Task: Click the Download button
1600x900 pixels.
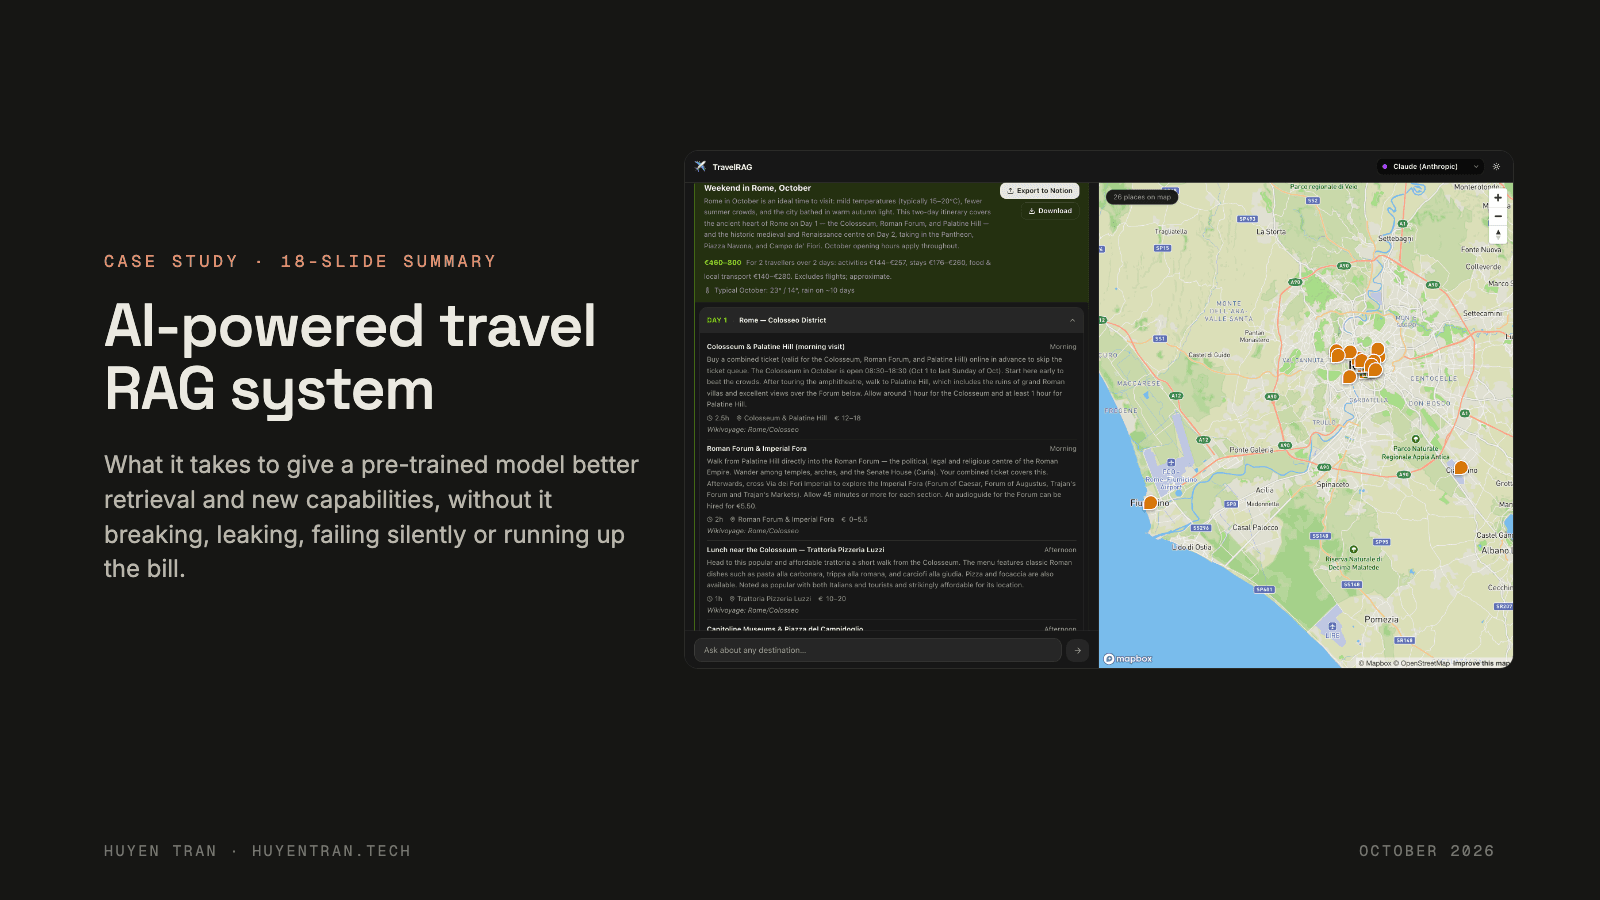Action: point(1050,211)
